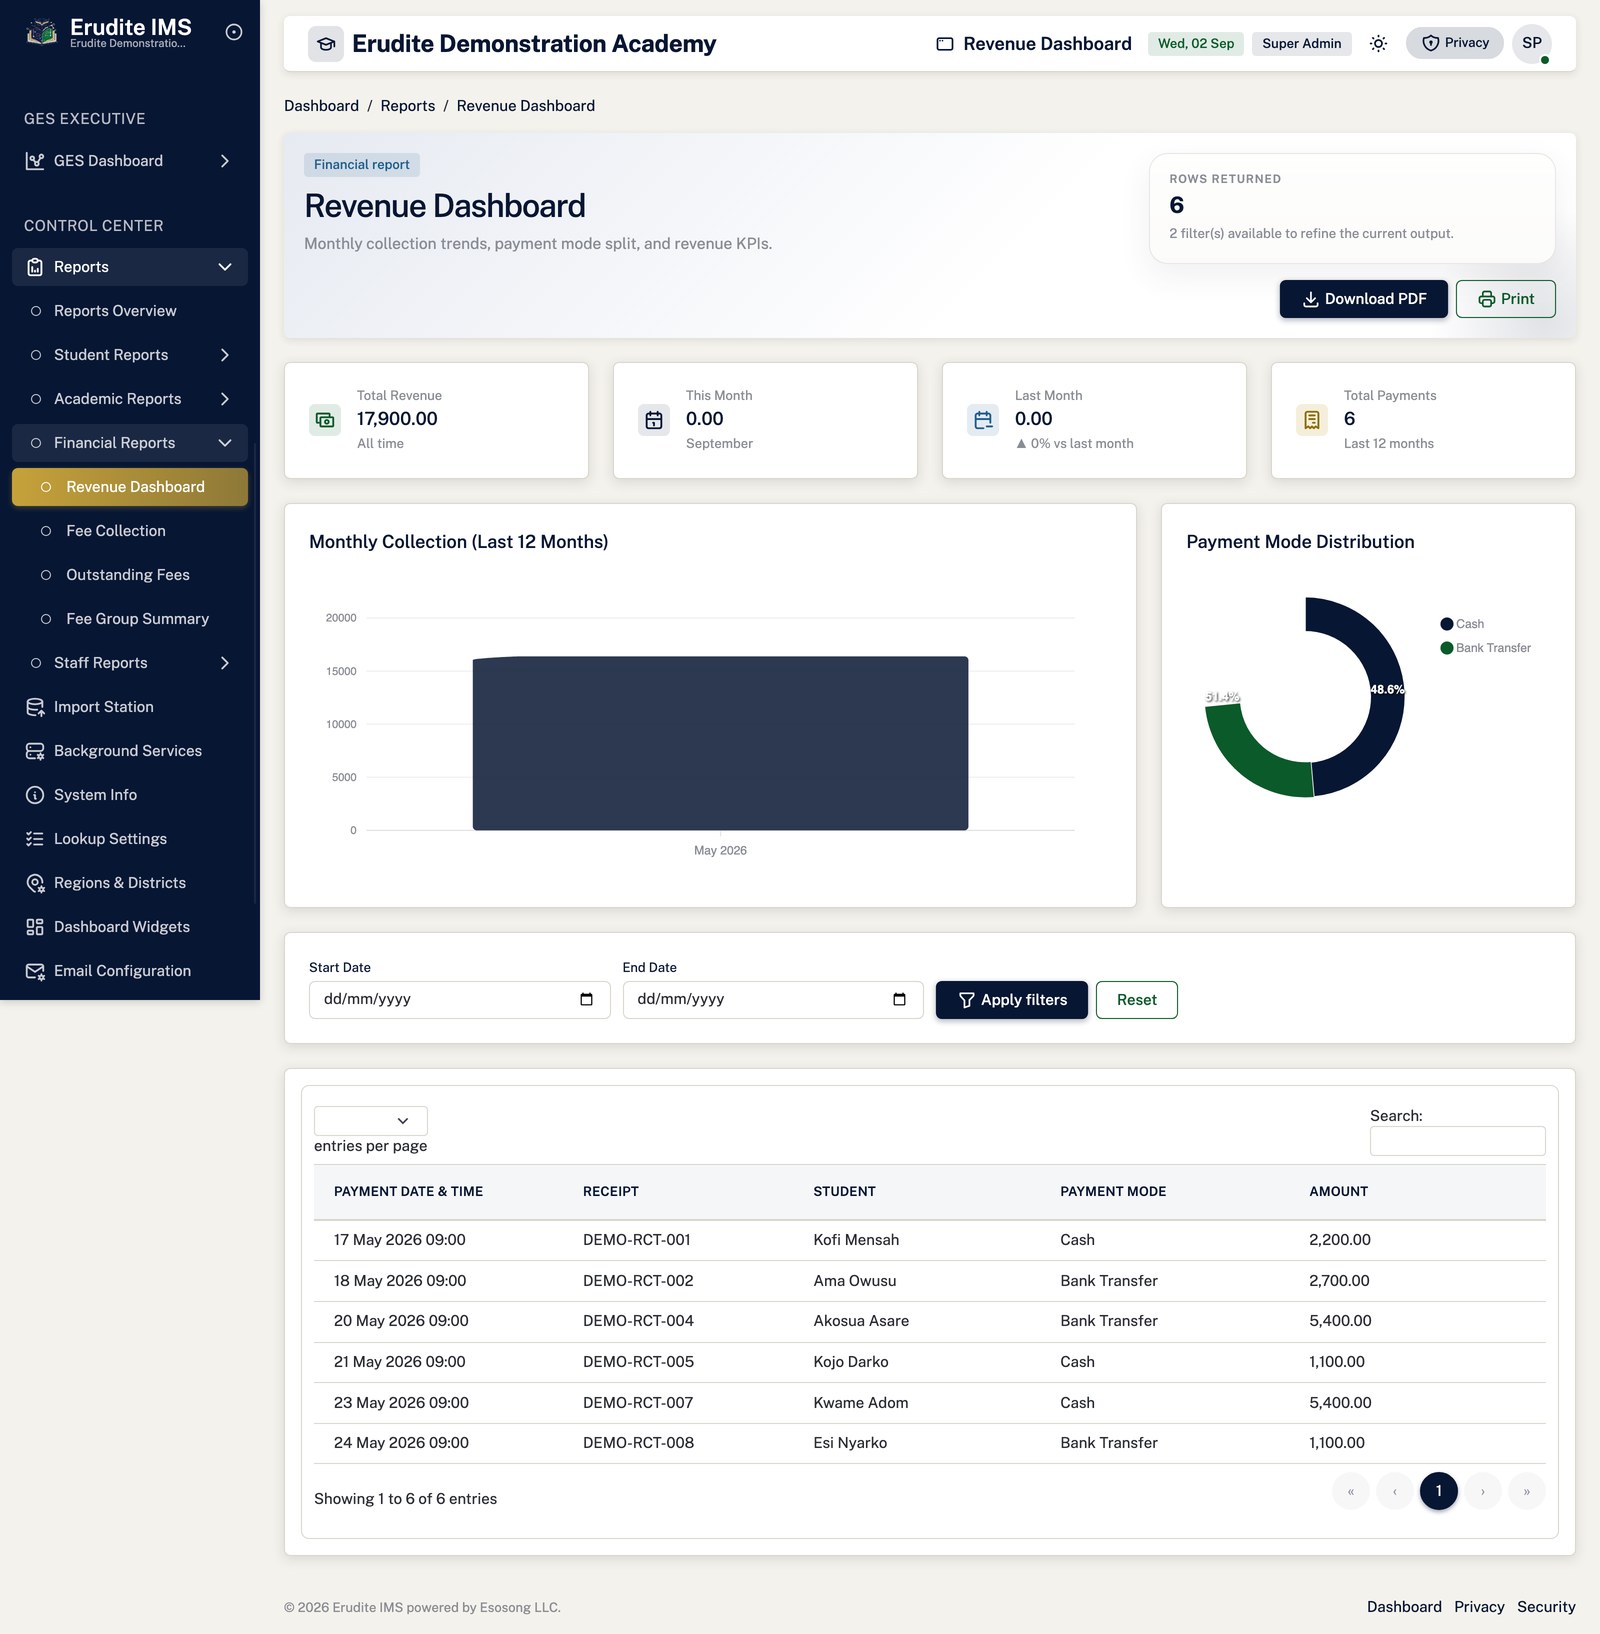
Task: Toggle Privacy mode shield button
Action: (x=1454, y=43)
